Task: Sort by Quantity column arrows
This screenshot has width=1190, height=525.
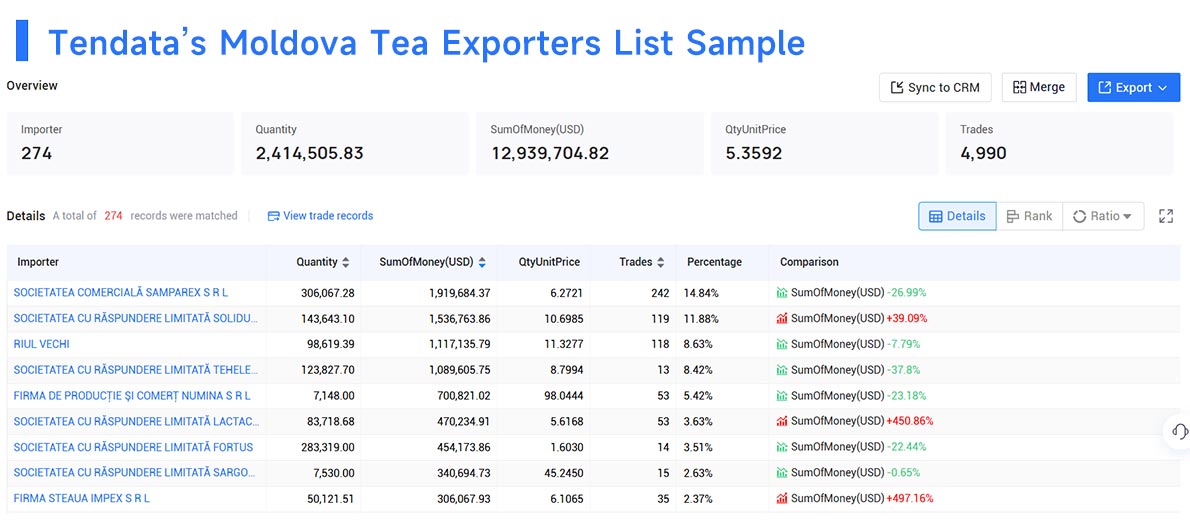Action: click(x=346, y=262)
